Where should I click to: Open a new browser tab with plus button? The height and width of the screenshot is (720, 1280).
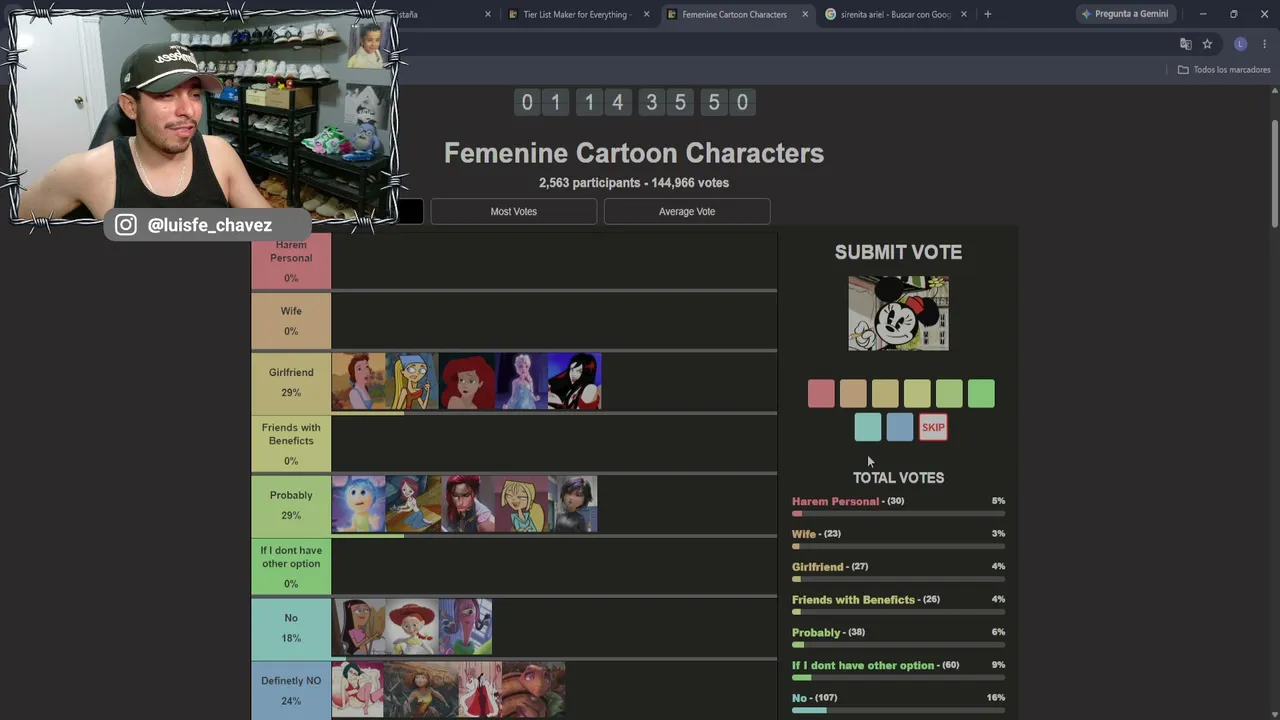[987, 14]
